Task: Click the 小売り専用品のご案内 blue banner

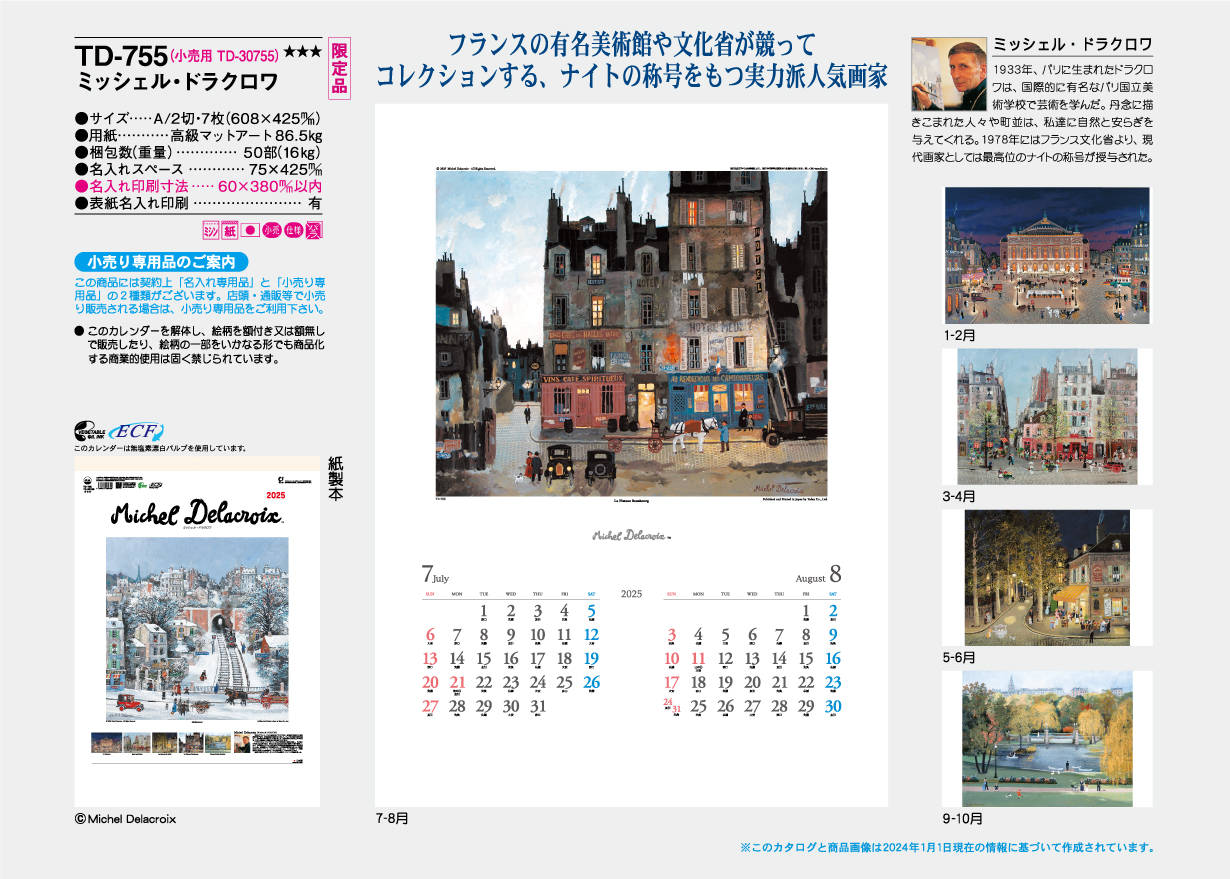Action: pos(161,261)
